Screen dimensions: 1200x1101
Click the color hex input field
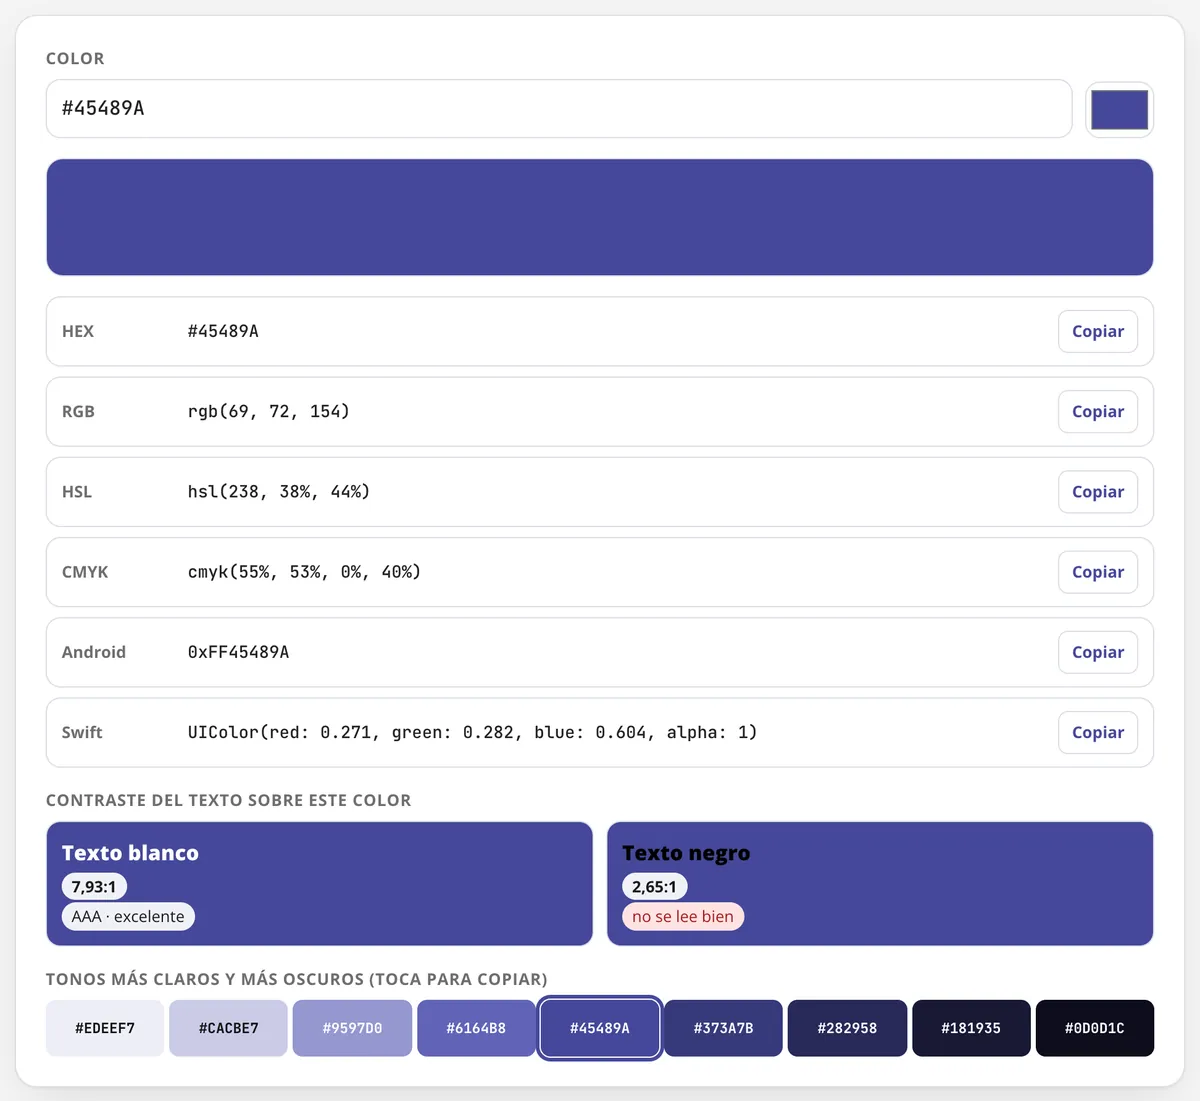point(559,109)
